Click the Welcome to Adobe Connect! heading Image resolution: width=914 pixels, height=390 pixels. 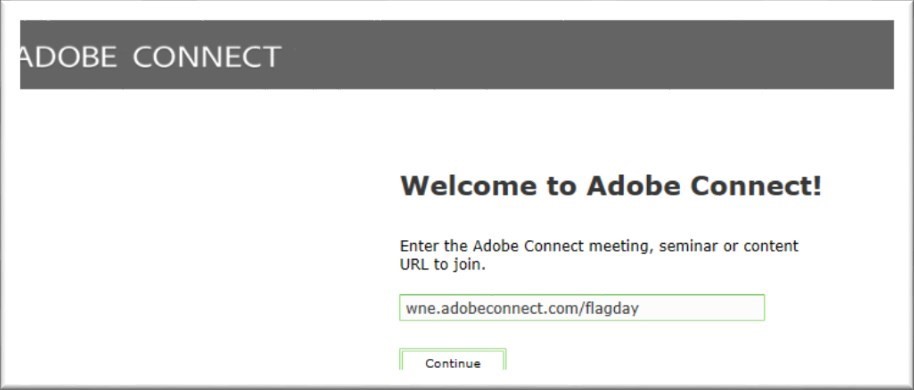pyautogui.click(x=611, y=185)
